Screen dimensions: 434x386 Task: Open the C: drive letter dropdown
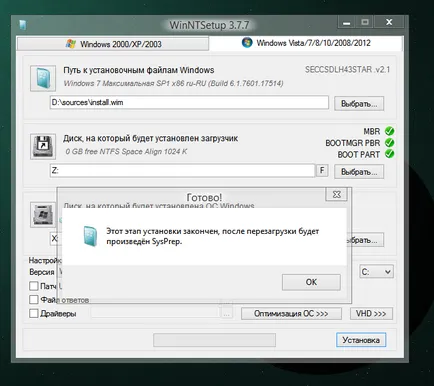376,272
